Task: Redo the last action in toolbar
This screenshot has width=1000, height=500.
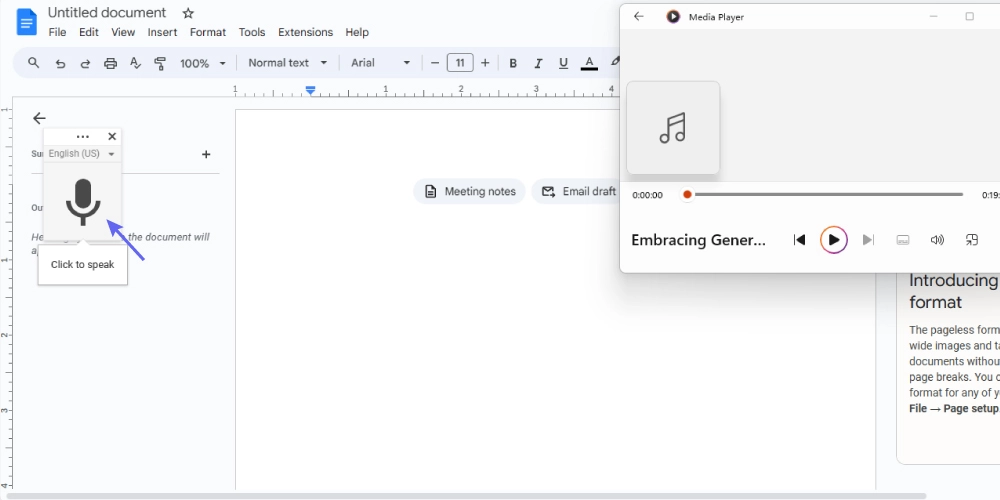Action: (x=85, y=63)
